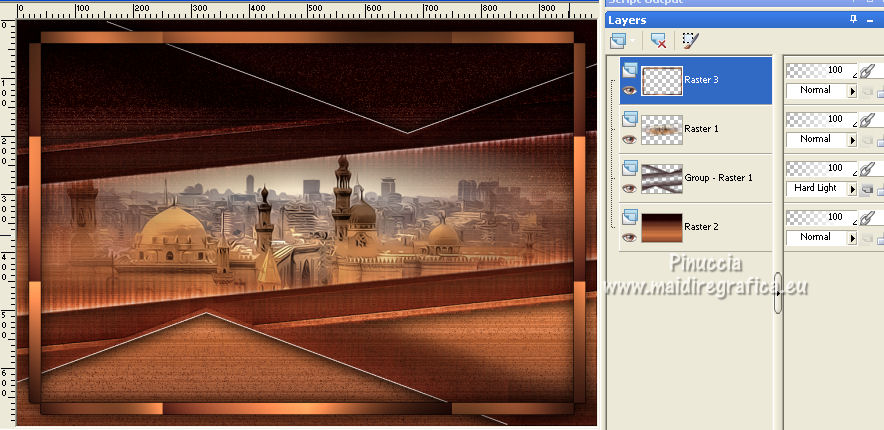
Task: Select the Raster 1 layer thumbnail
Action: 662,130
